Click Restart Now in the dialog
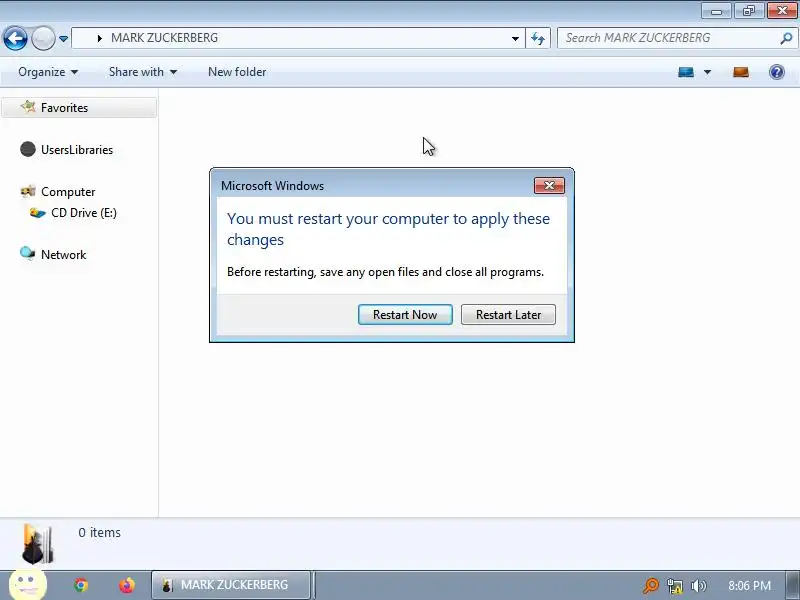The image size is (800, 600). click(405, 315)
